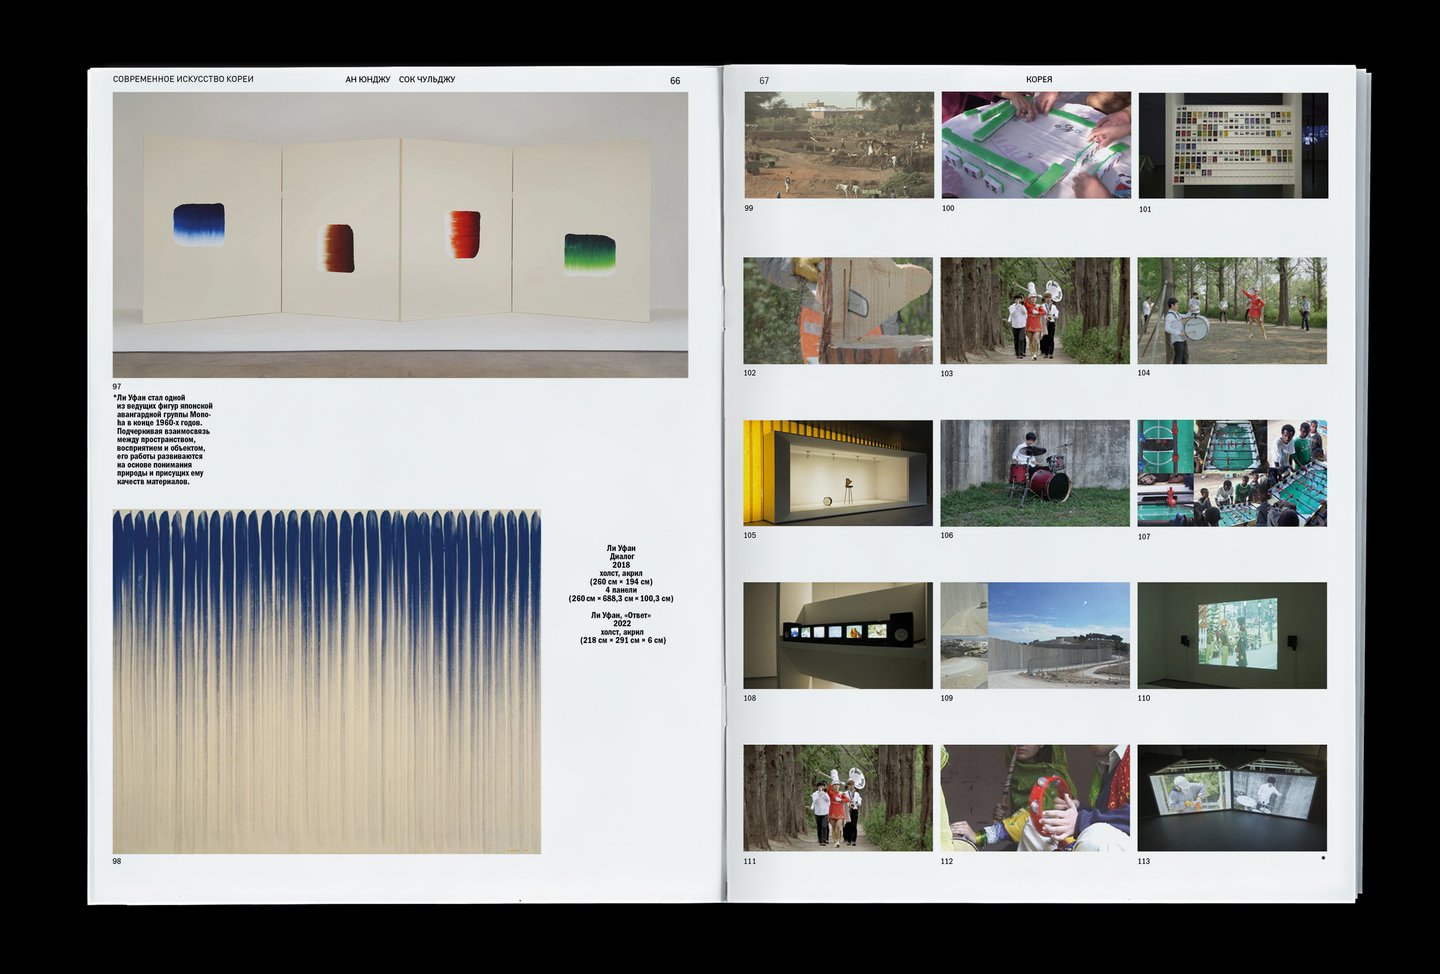Click page number 67
Viewport: 1440px width, 974px height.
point(764,81)
